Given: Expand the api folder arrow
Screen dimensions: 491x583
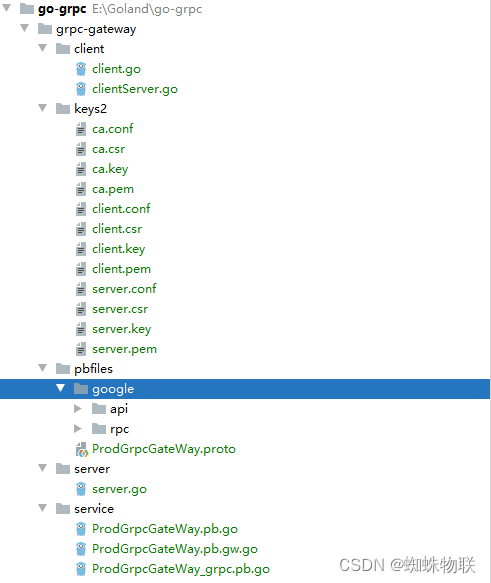Looking at the screenshot, I should pyautogui.click(x=78, y=409).
